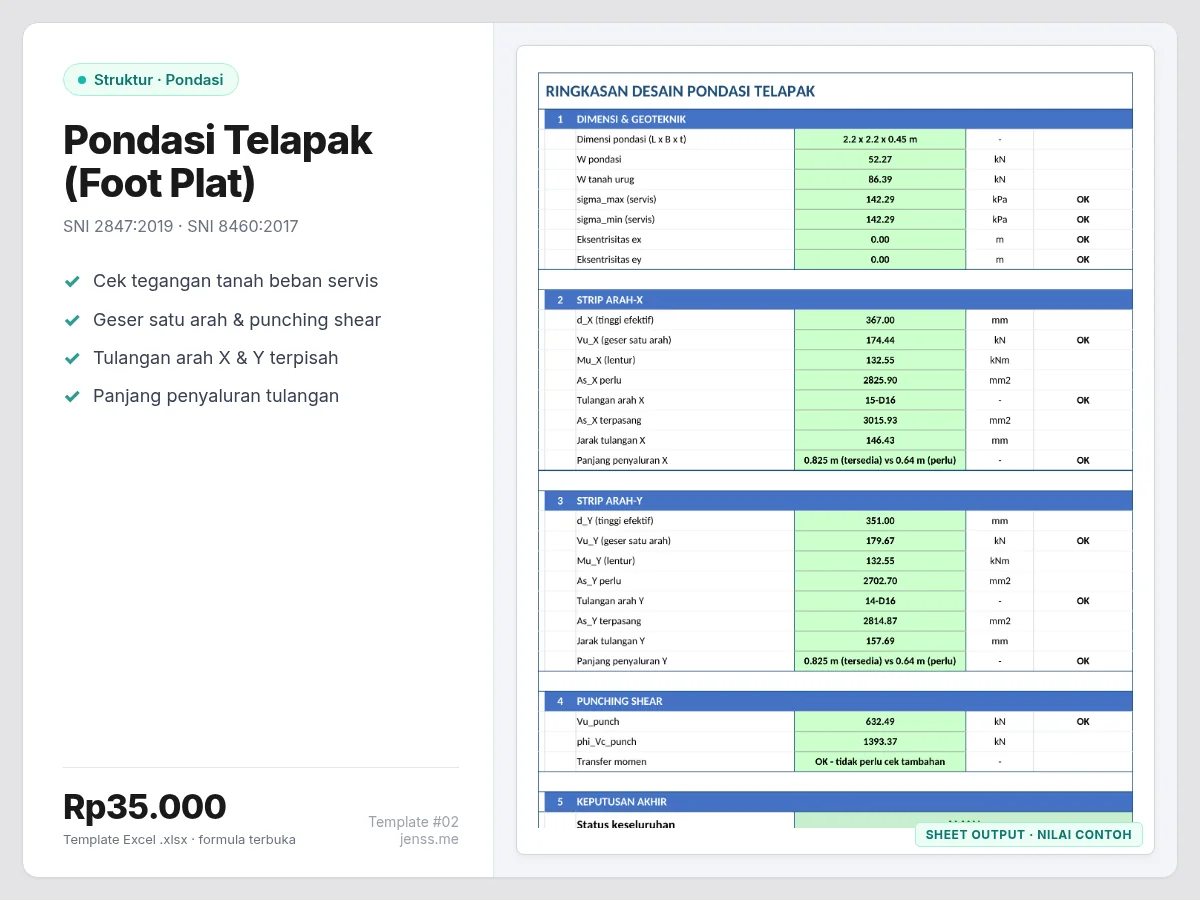
Task: Click the Template #02 label
Action: point(413,822)
